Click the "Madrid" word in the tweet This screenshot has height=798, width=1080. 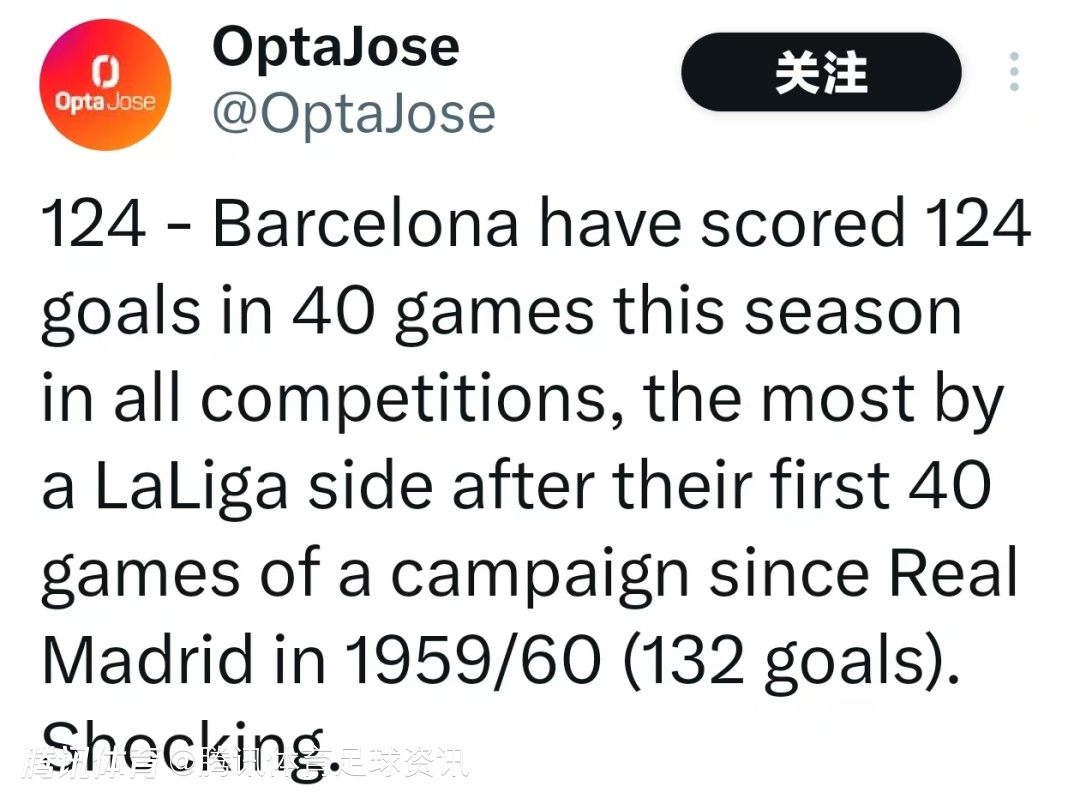pyautogui.click(x=147, y=660)
